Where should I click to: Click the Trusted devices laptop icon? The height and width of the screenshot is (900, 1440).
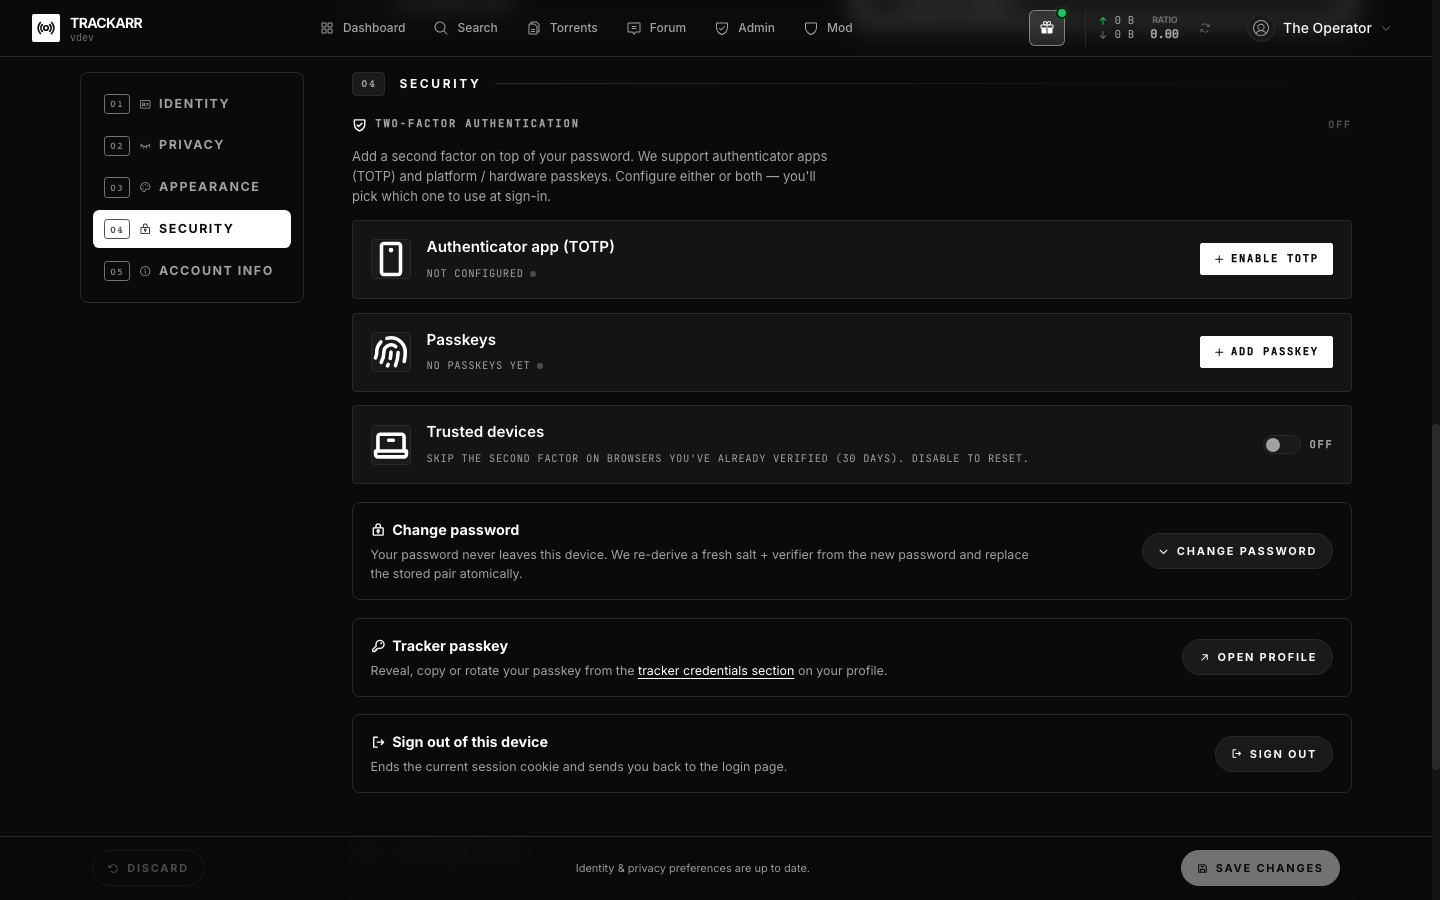[391, 445]
